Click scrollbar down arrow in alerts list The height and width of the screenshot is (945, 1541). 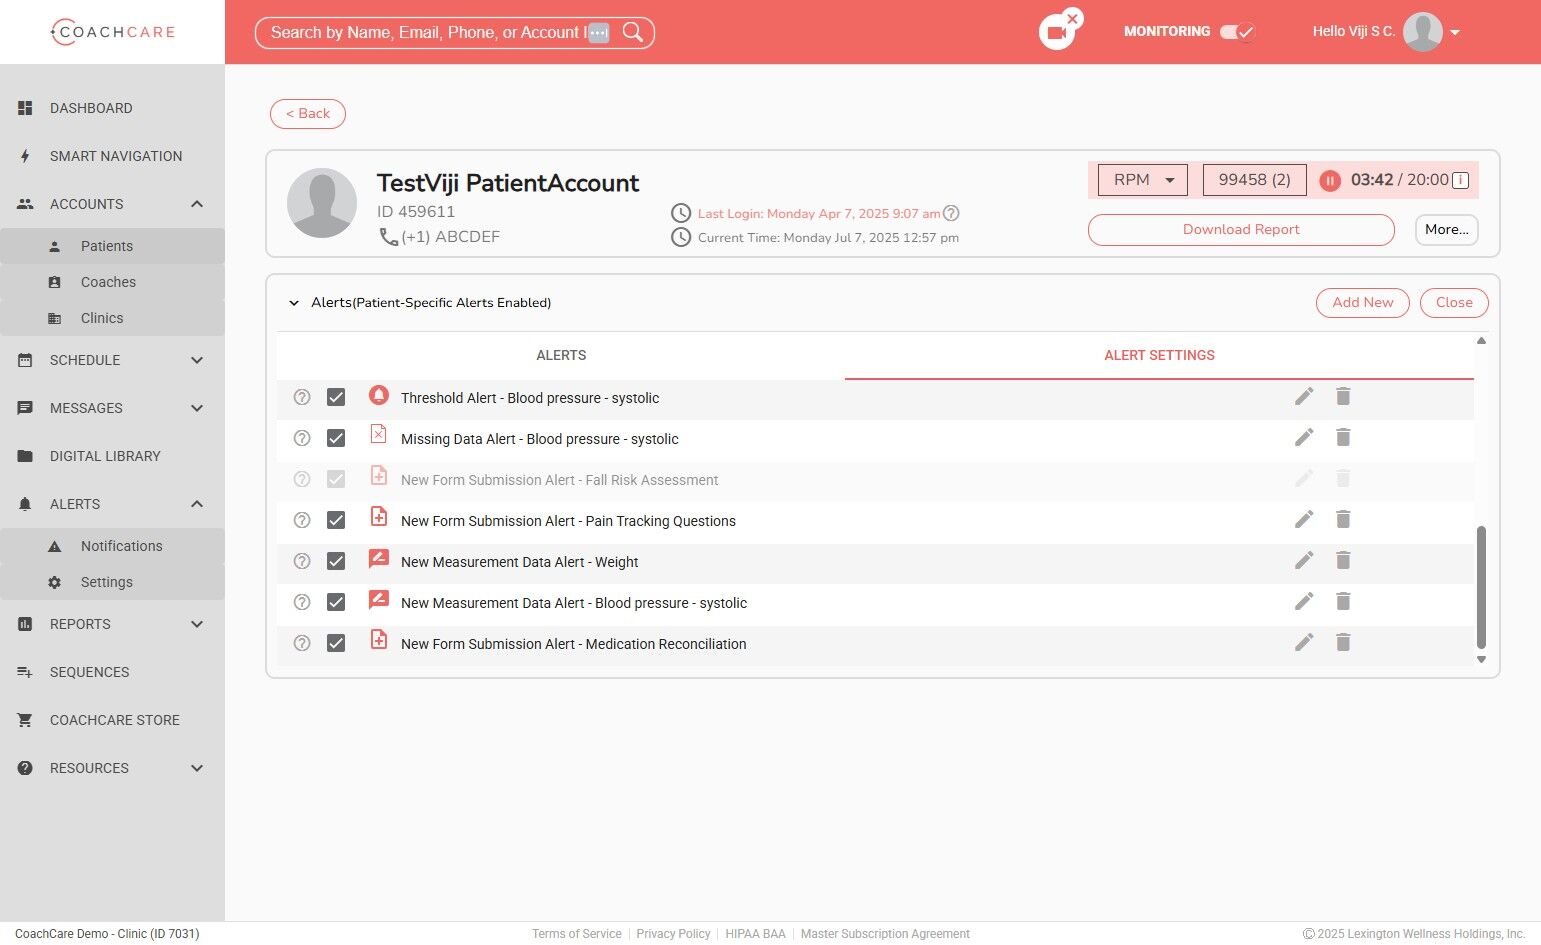click(x=1481, y=659)
